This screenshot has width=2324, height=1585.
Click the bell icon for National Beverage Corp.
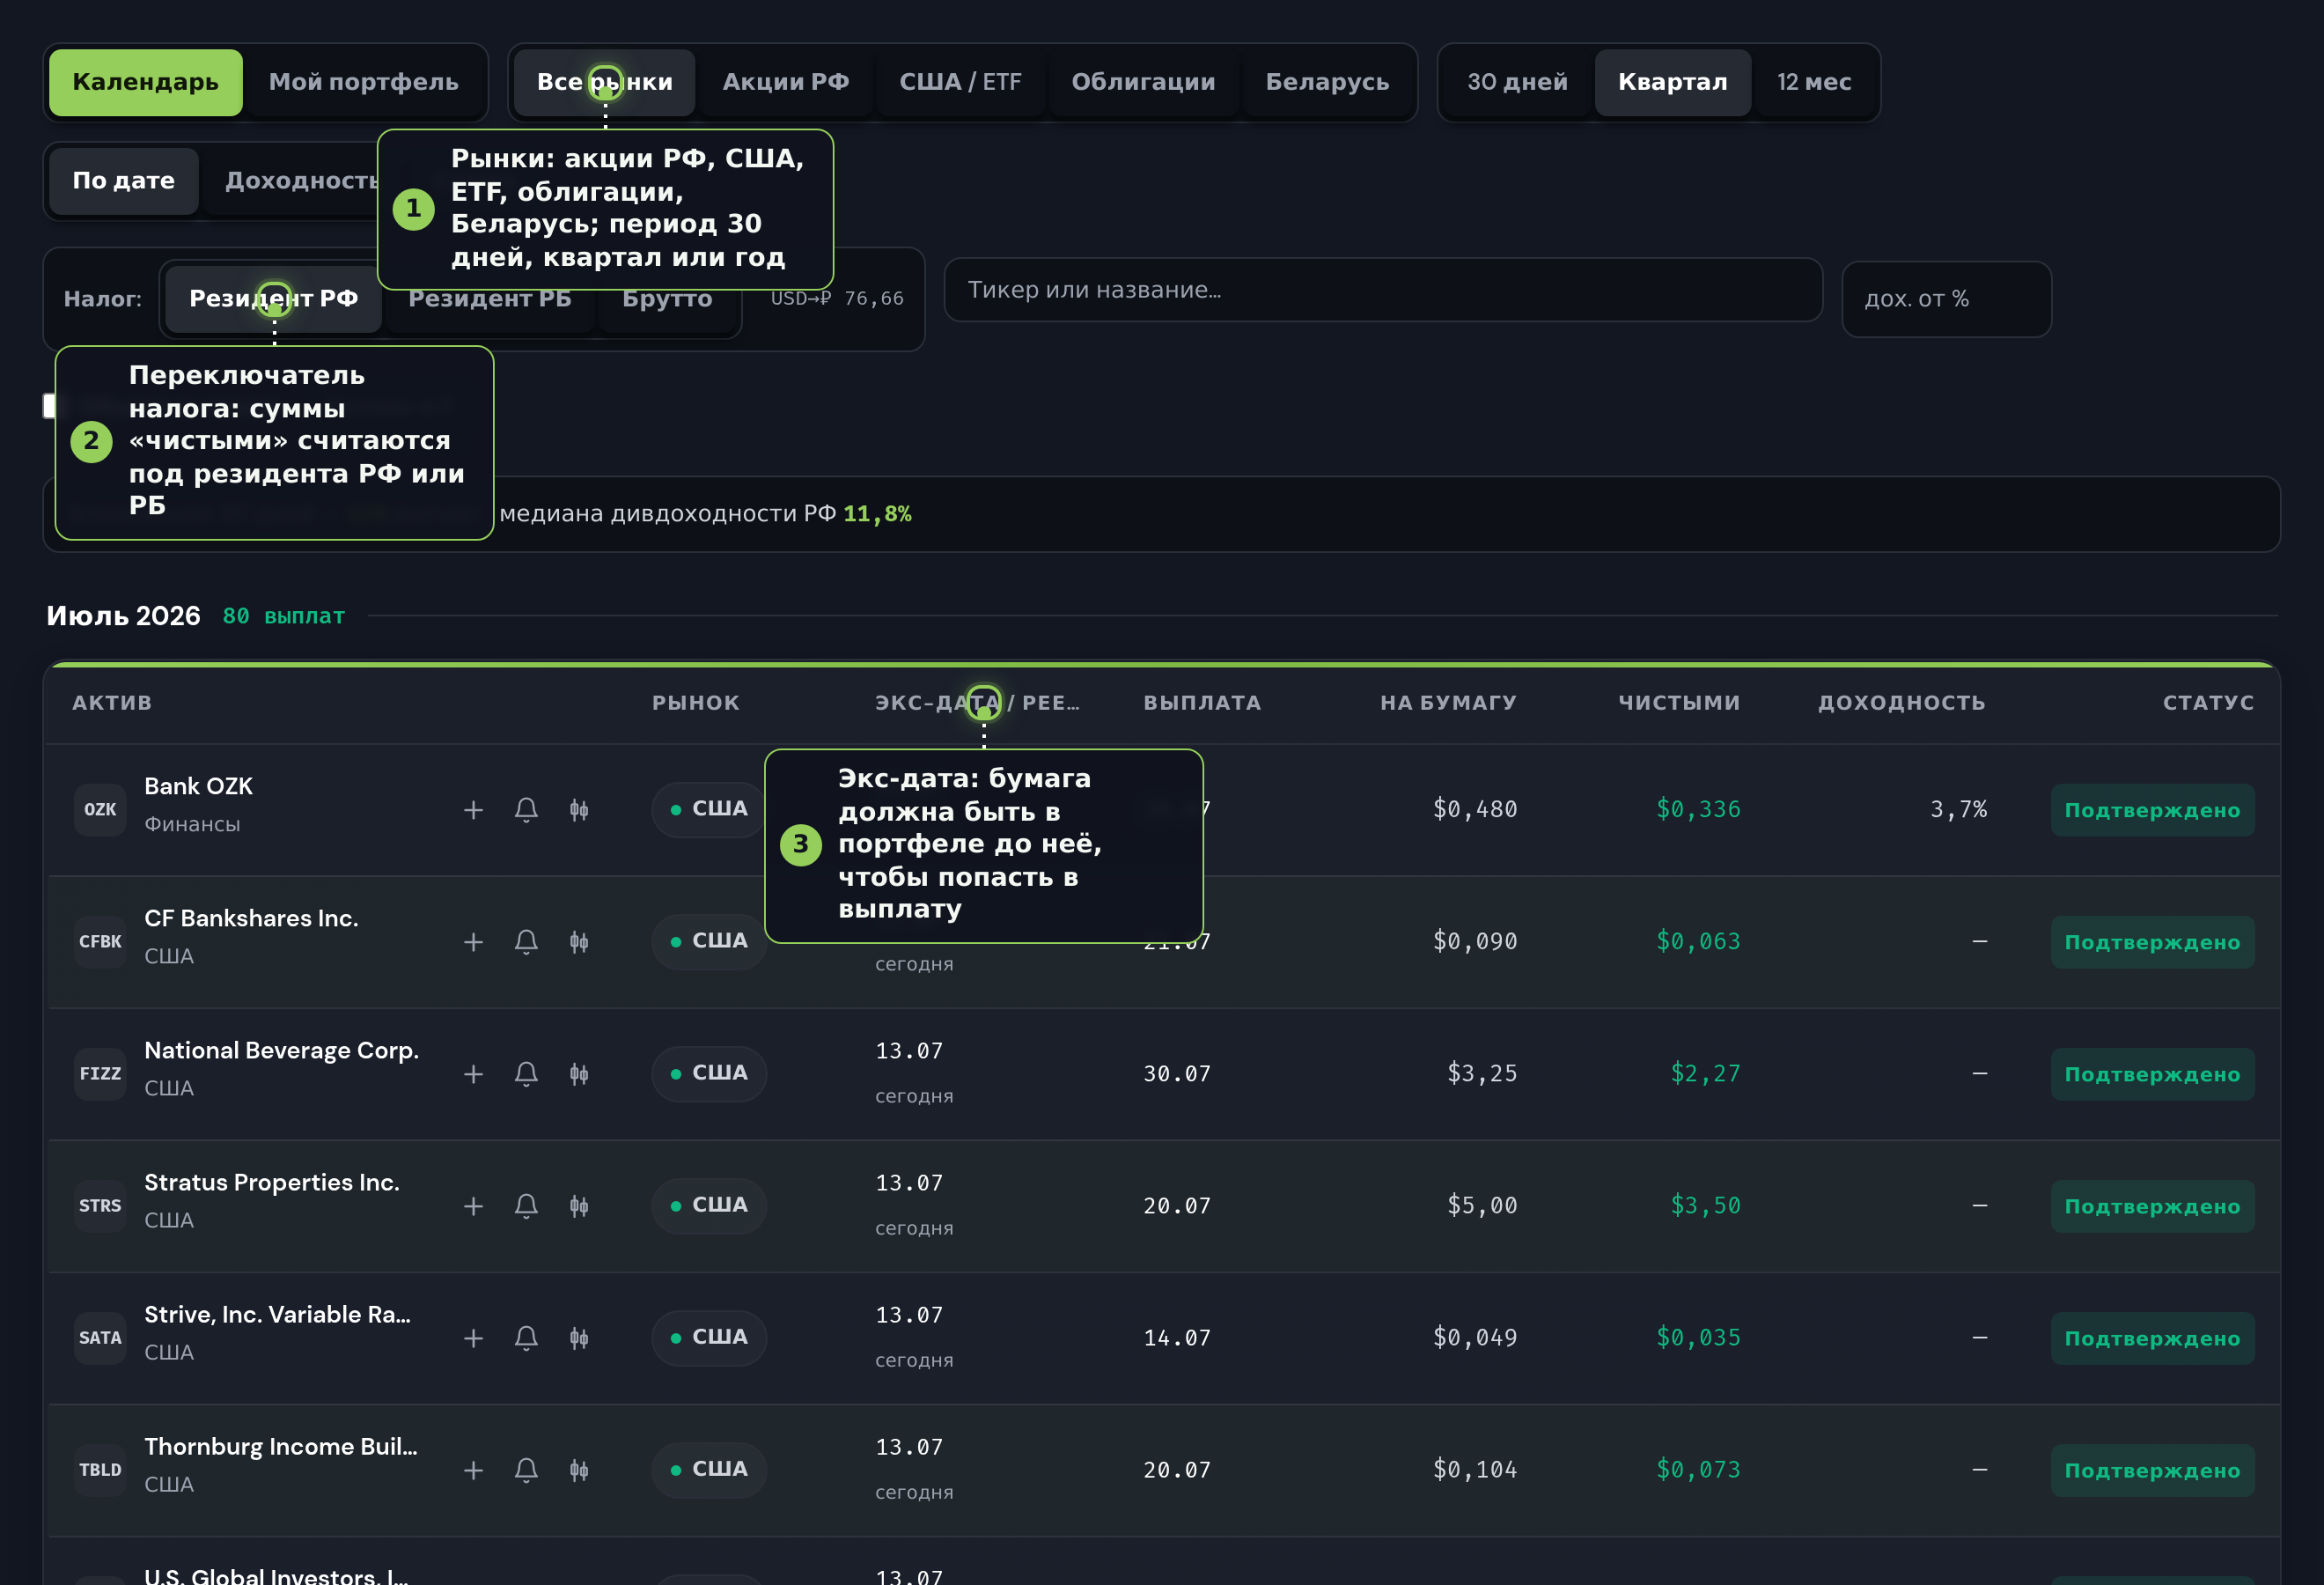tap(526, 1074)
